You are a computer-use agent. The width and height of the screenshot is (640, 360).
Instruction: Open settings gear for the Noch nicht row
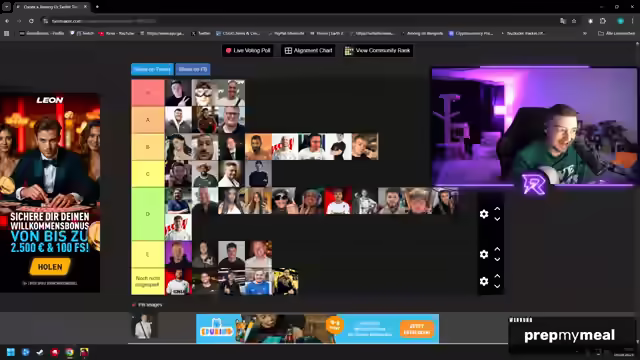484,281
